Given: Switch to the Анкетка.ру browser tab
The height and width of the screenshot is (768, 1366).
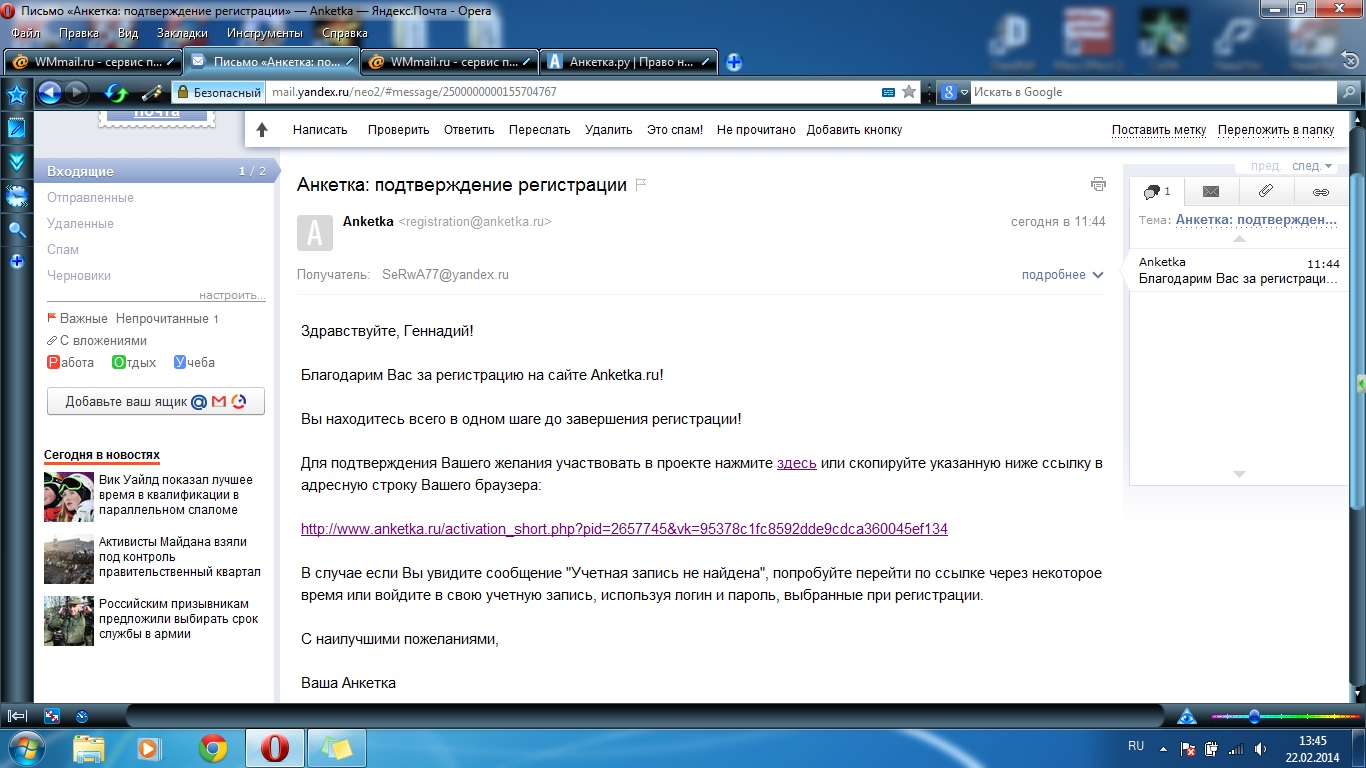Looking at the screenshot, I should point(630,62).
